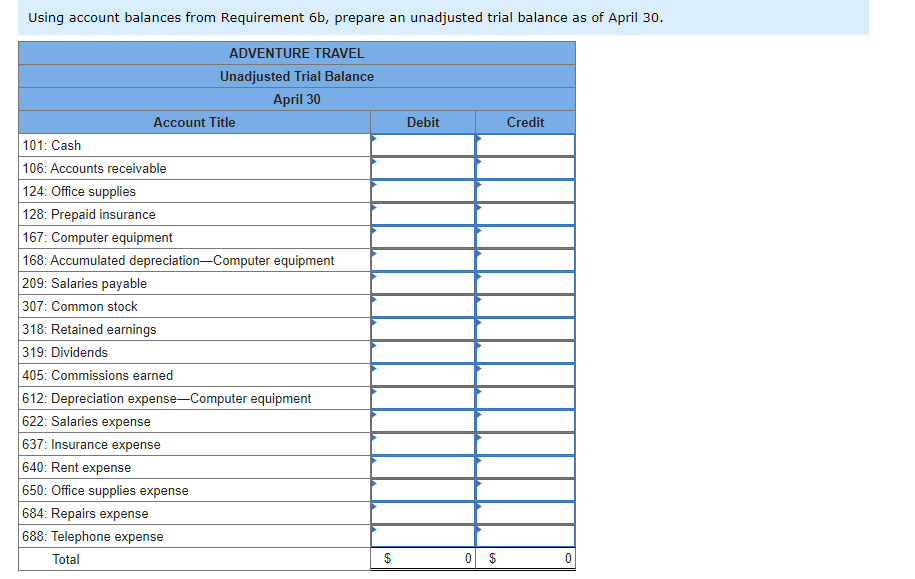Viewport: 915px width, 579px height.
Task: Click the 'Total' row label
Action: pyautogui.click(x=66, y=559)
